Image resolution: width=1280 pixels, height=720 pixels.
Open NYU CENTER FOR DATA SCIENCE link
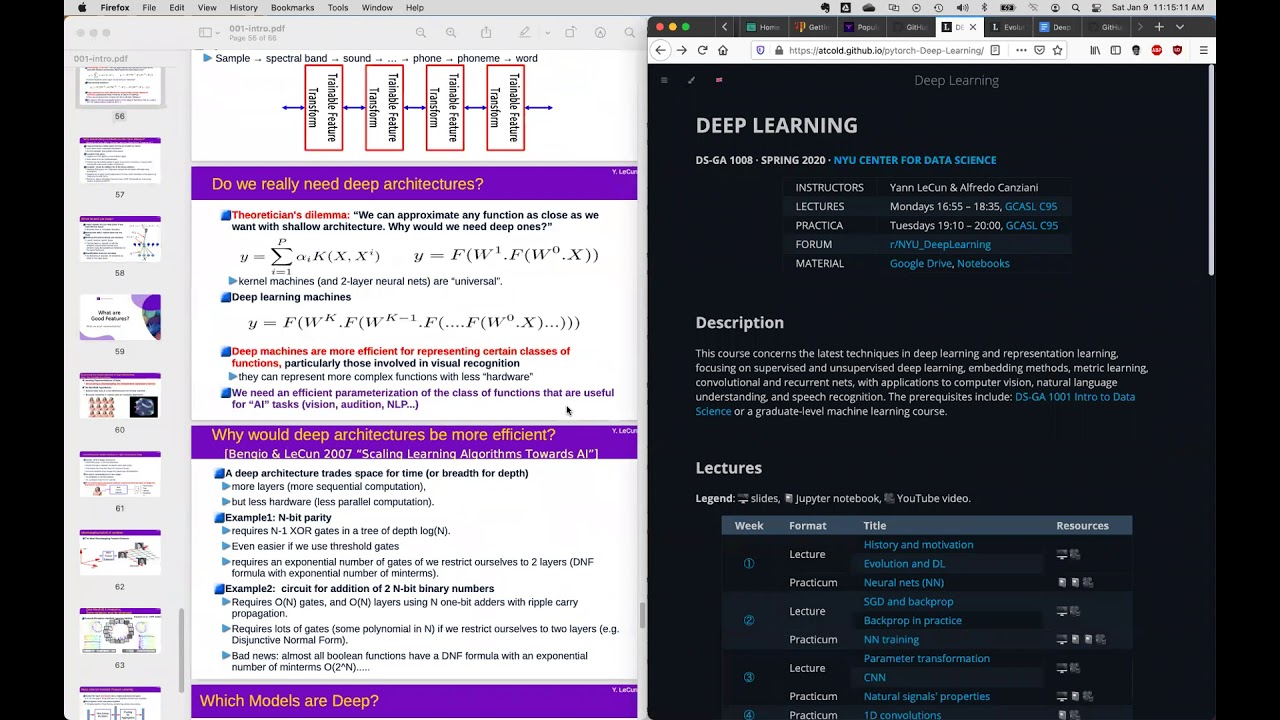click(x=914, y=160)
